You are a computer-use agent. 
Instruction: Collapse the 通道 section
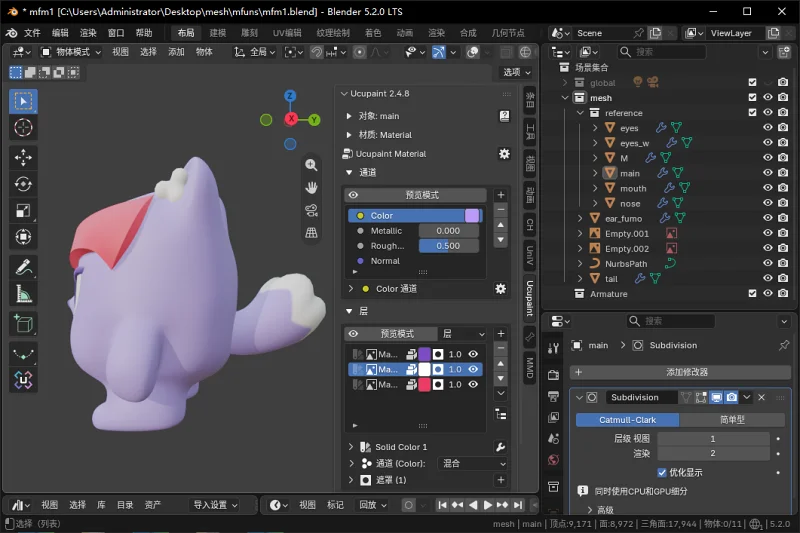coord(349,172)
